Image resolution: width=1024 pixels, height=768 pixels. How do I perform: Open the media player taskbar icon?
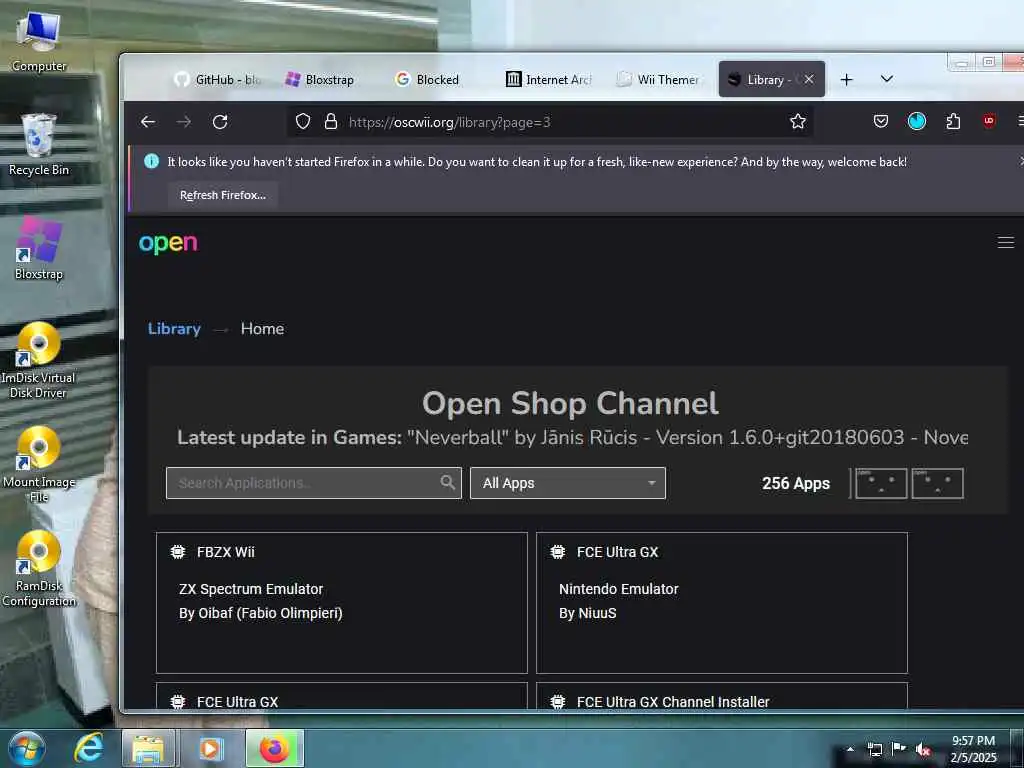point(210,749)
